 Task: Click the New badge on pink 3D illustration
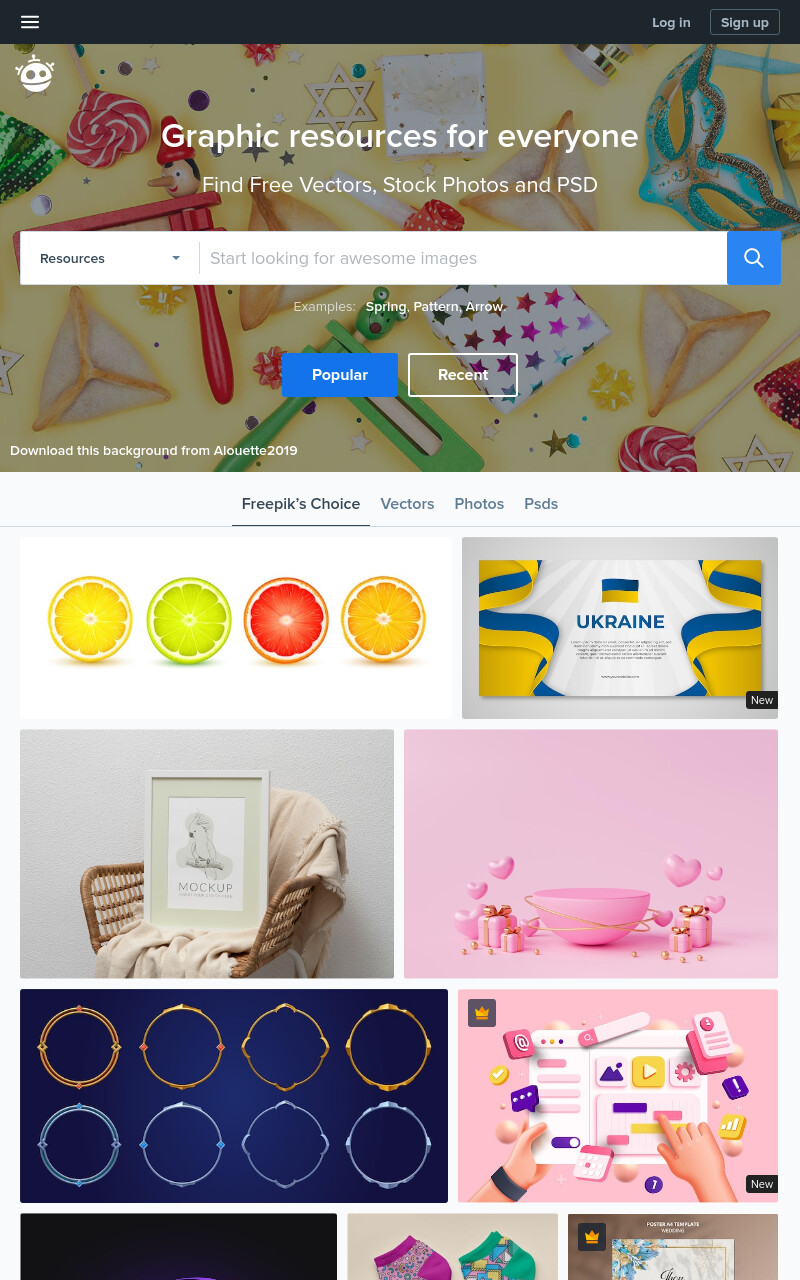tap(762, 1184)
